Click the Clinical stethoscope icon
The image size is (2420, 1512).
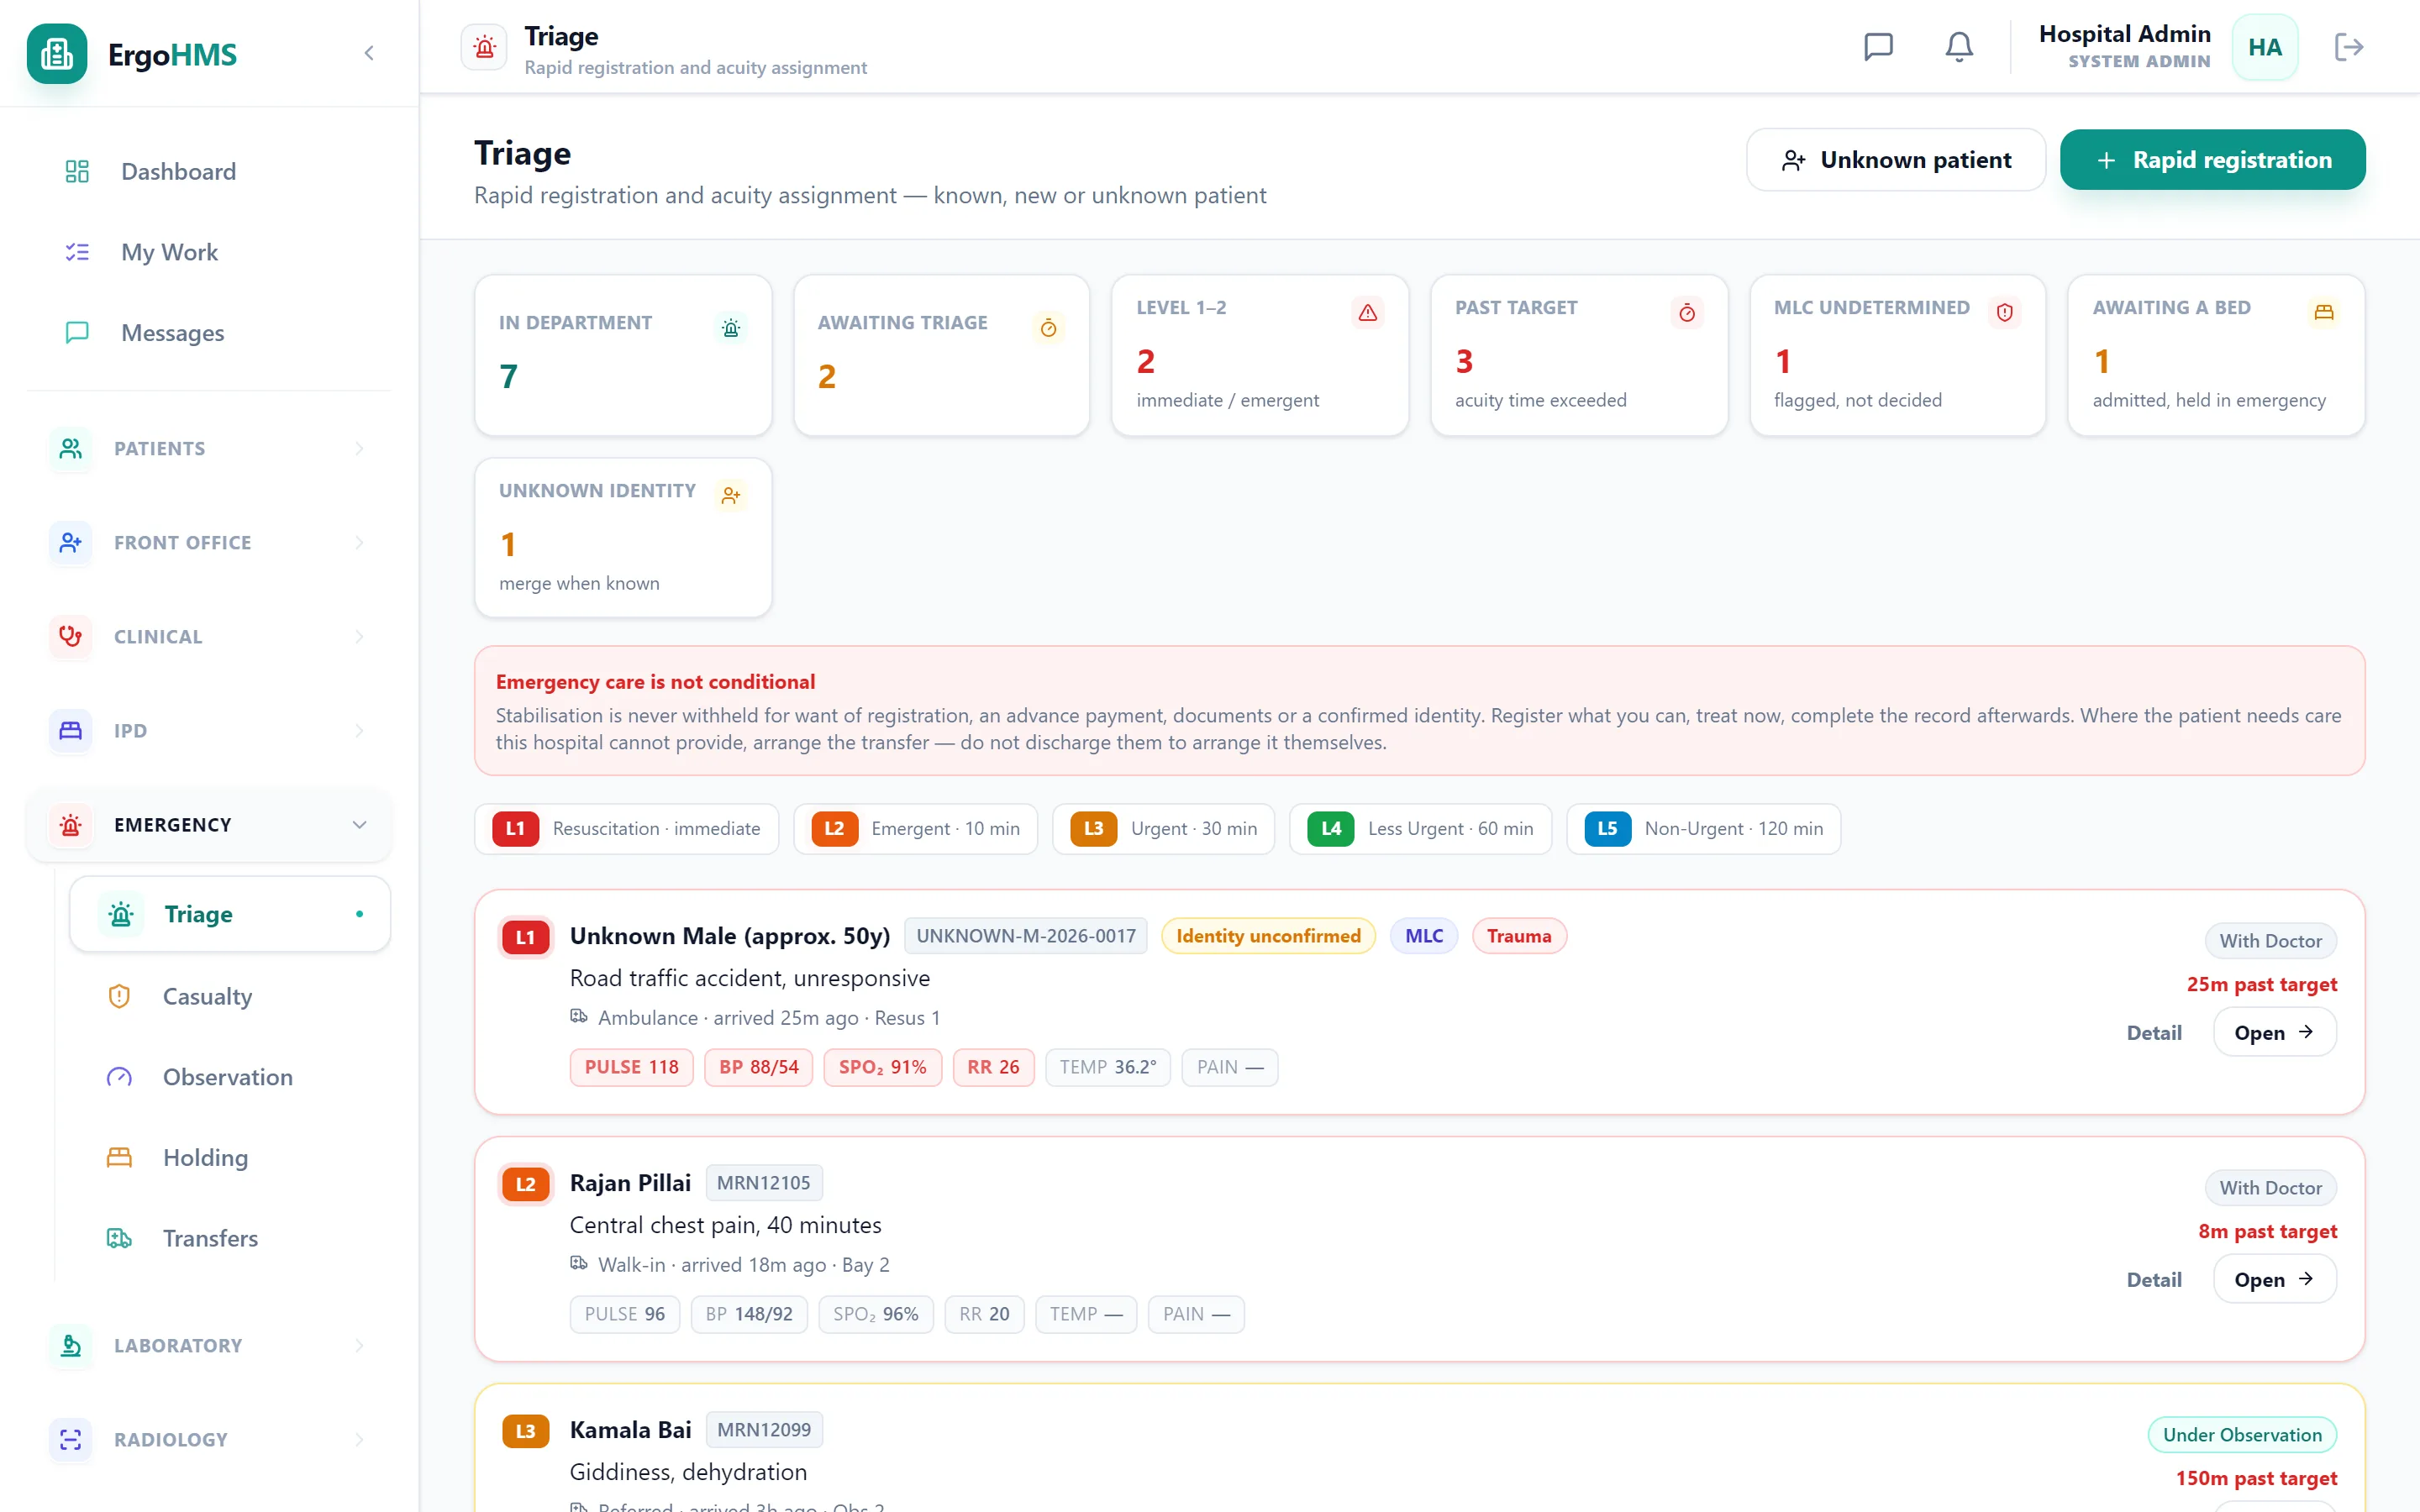71,636
